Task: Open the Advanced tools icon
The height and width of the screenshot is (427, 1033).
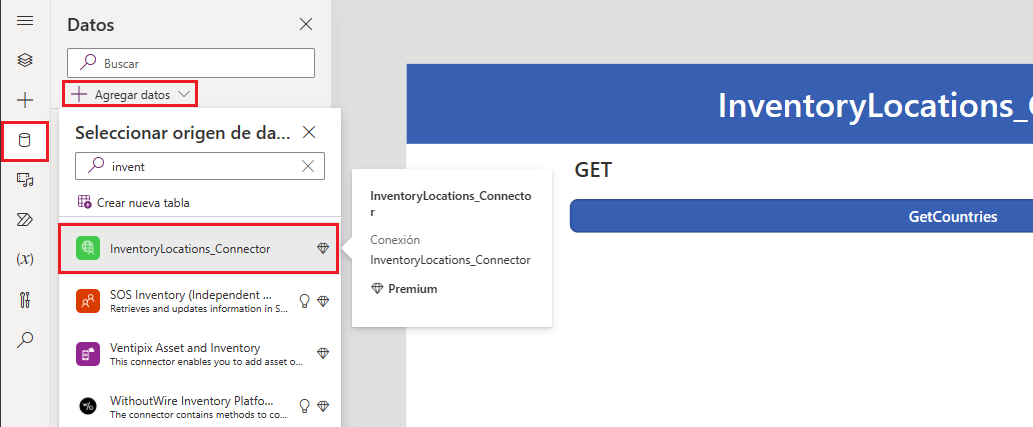Action: (25, 300)
